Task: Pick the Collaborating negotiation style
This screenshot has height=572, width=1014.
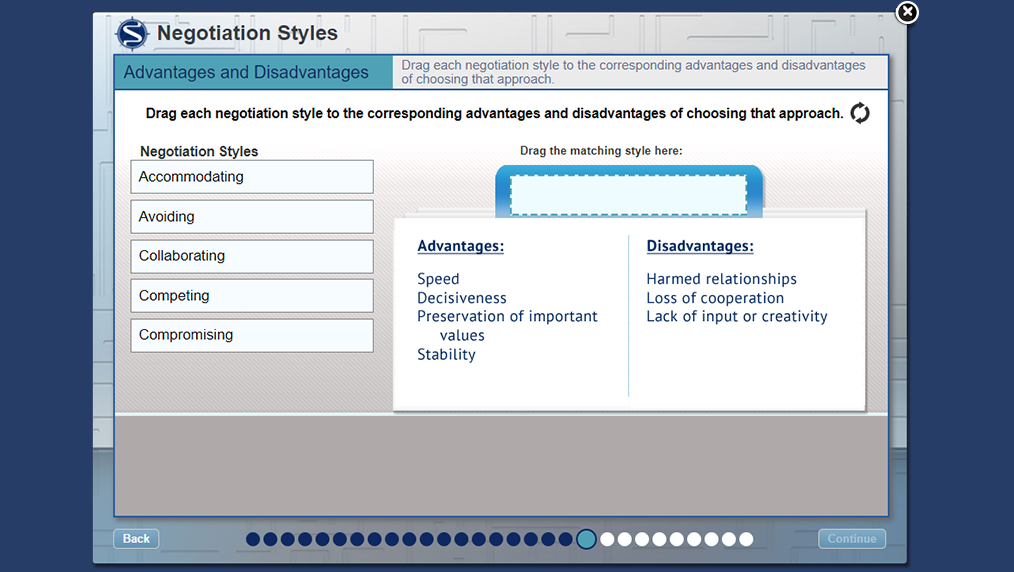Action: [252, 256]
